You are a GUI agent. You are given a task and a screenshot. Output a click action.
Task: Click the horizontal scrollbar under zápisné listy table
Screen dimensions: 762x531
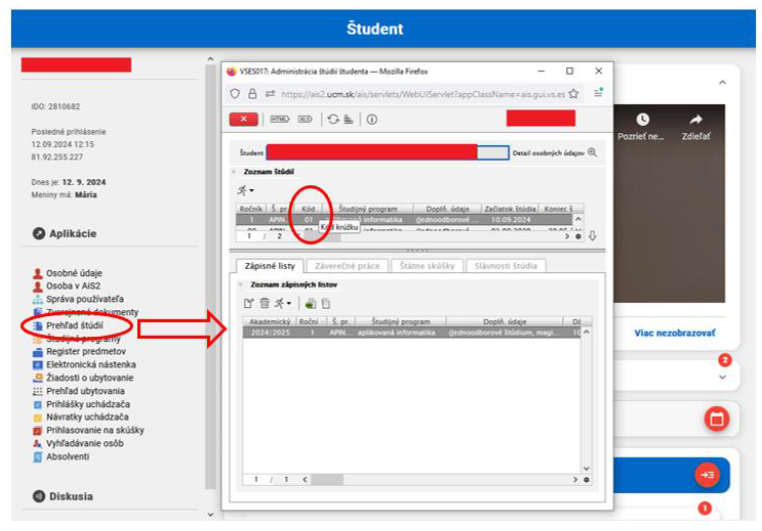click(330, 480)
